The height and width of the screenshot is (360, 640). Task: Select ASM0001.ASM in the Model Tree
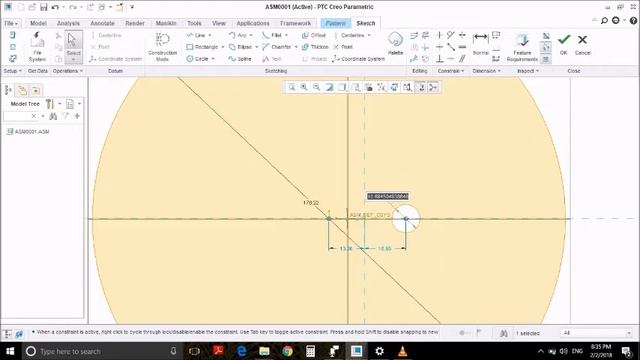[28, 132]
